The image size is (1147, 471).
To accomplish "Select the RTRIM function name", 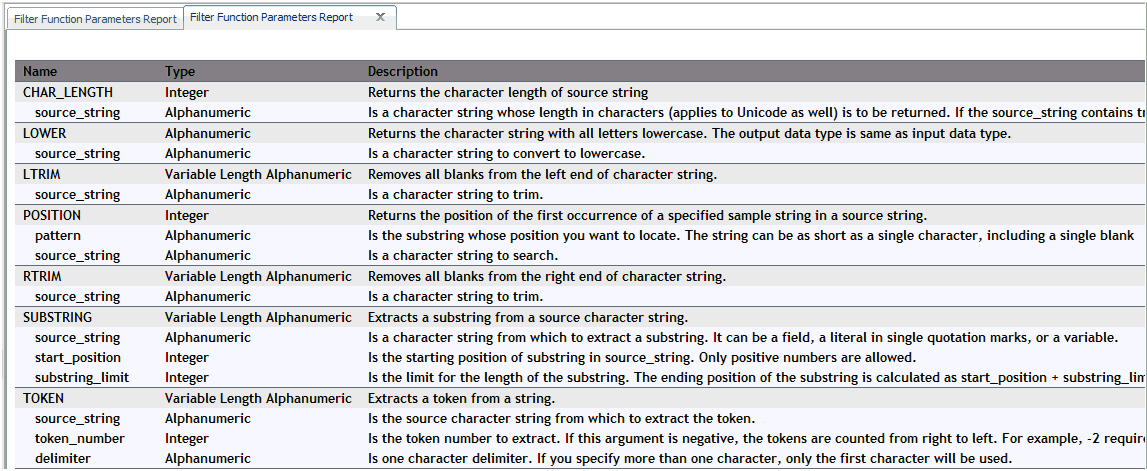I will (42, 276).
